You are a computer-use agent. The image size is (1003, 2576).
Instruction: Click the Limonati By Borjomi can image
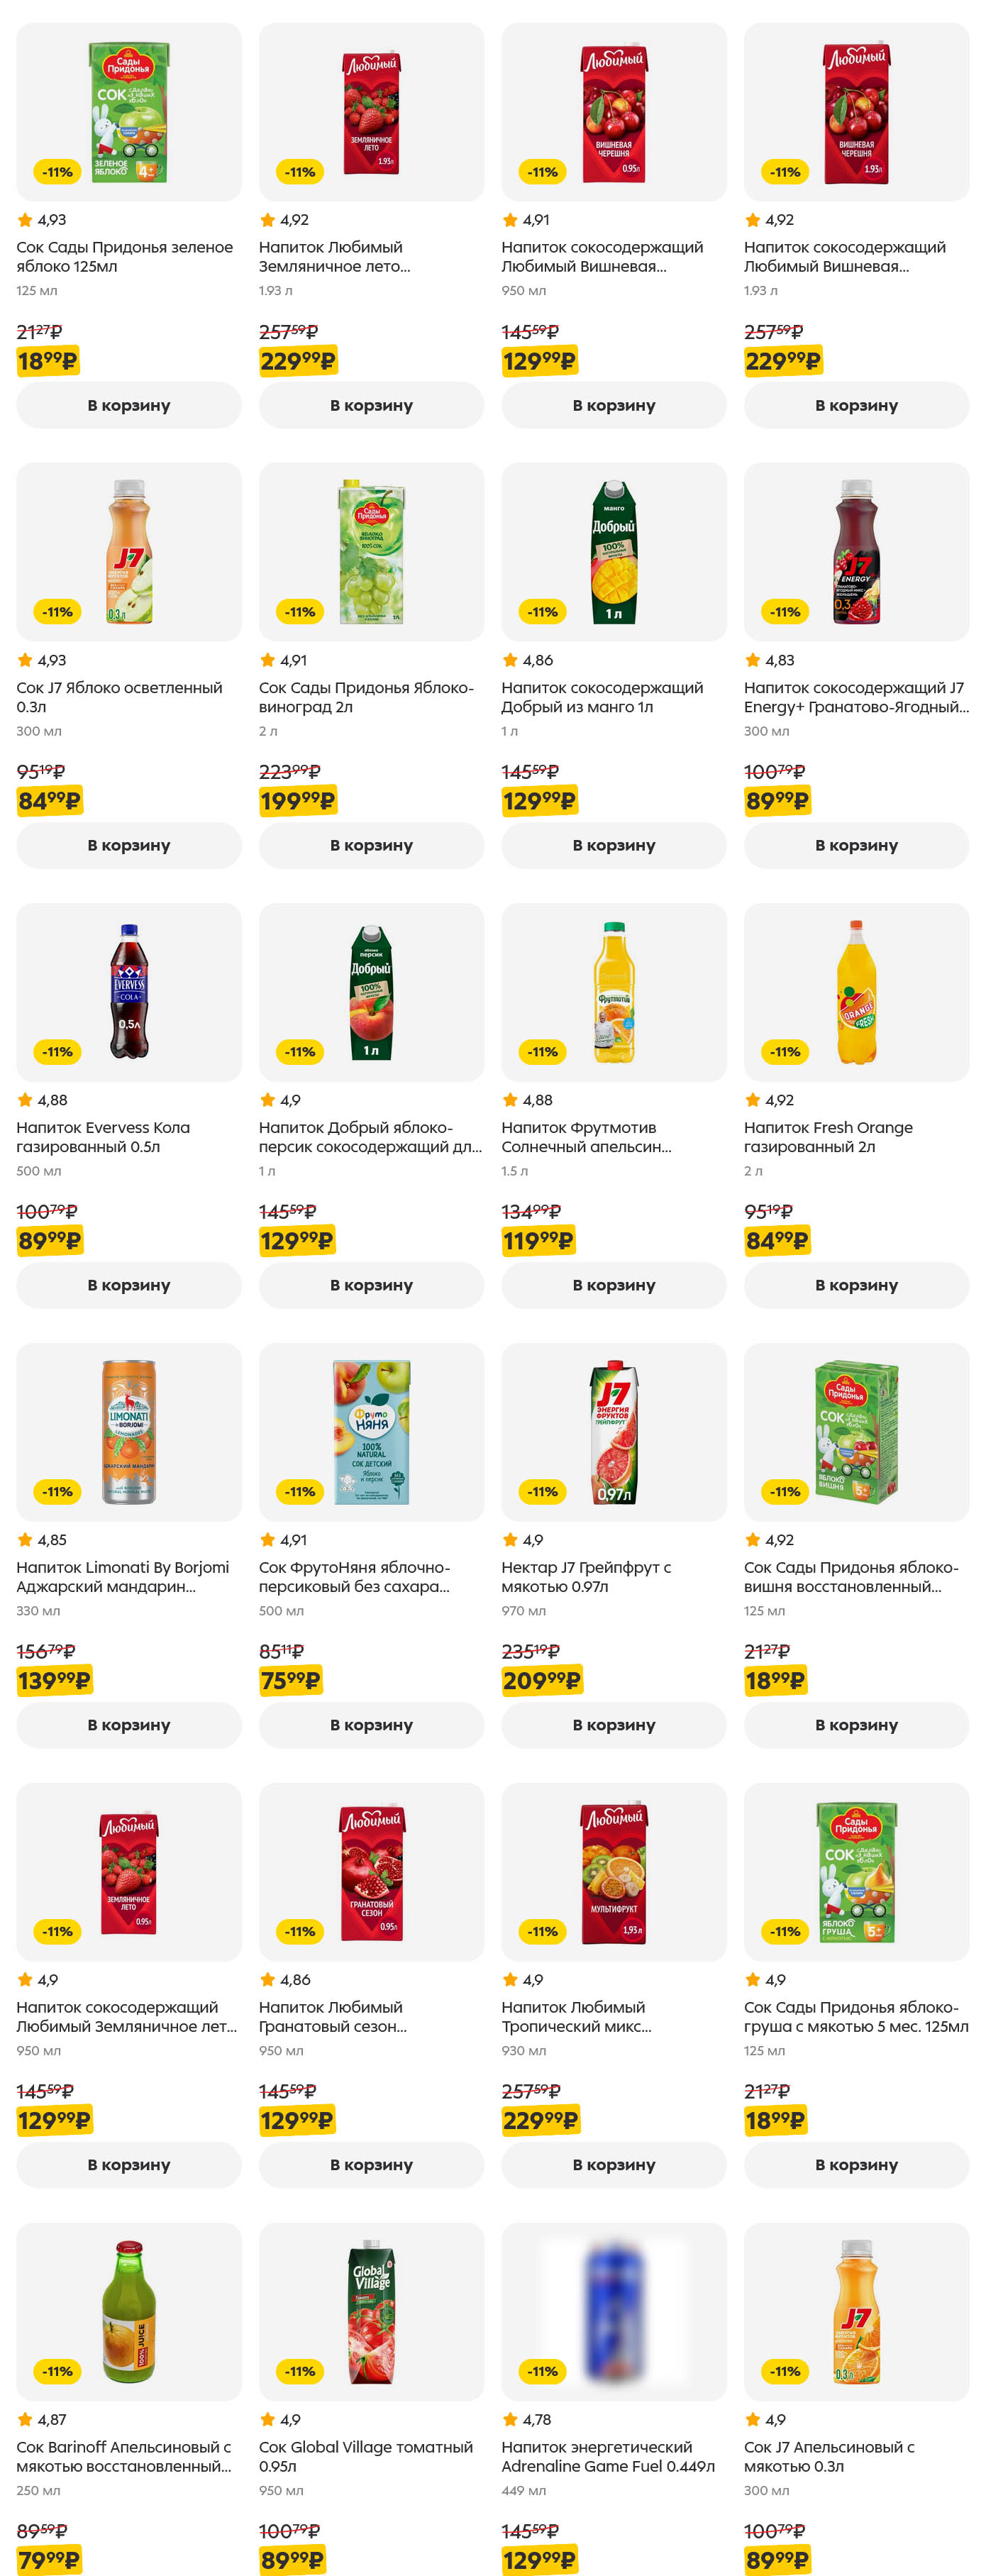click(129, 1431)
